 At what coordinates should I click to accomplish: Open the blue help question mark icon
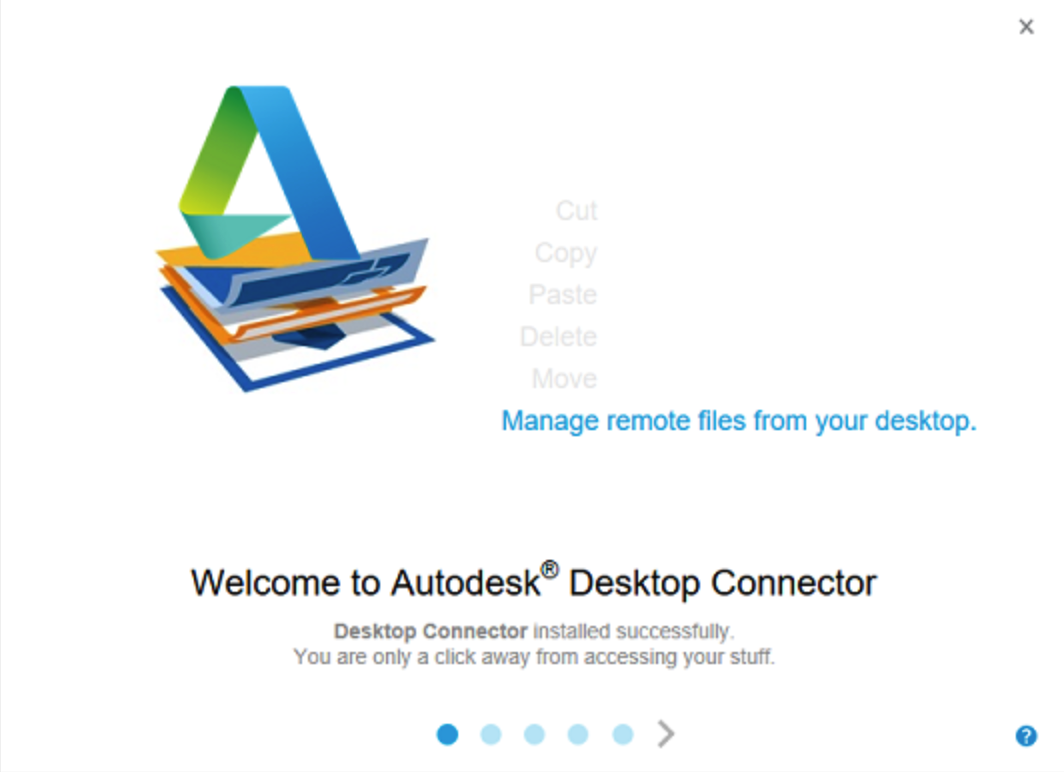tap(1025, 735)
